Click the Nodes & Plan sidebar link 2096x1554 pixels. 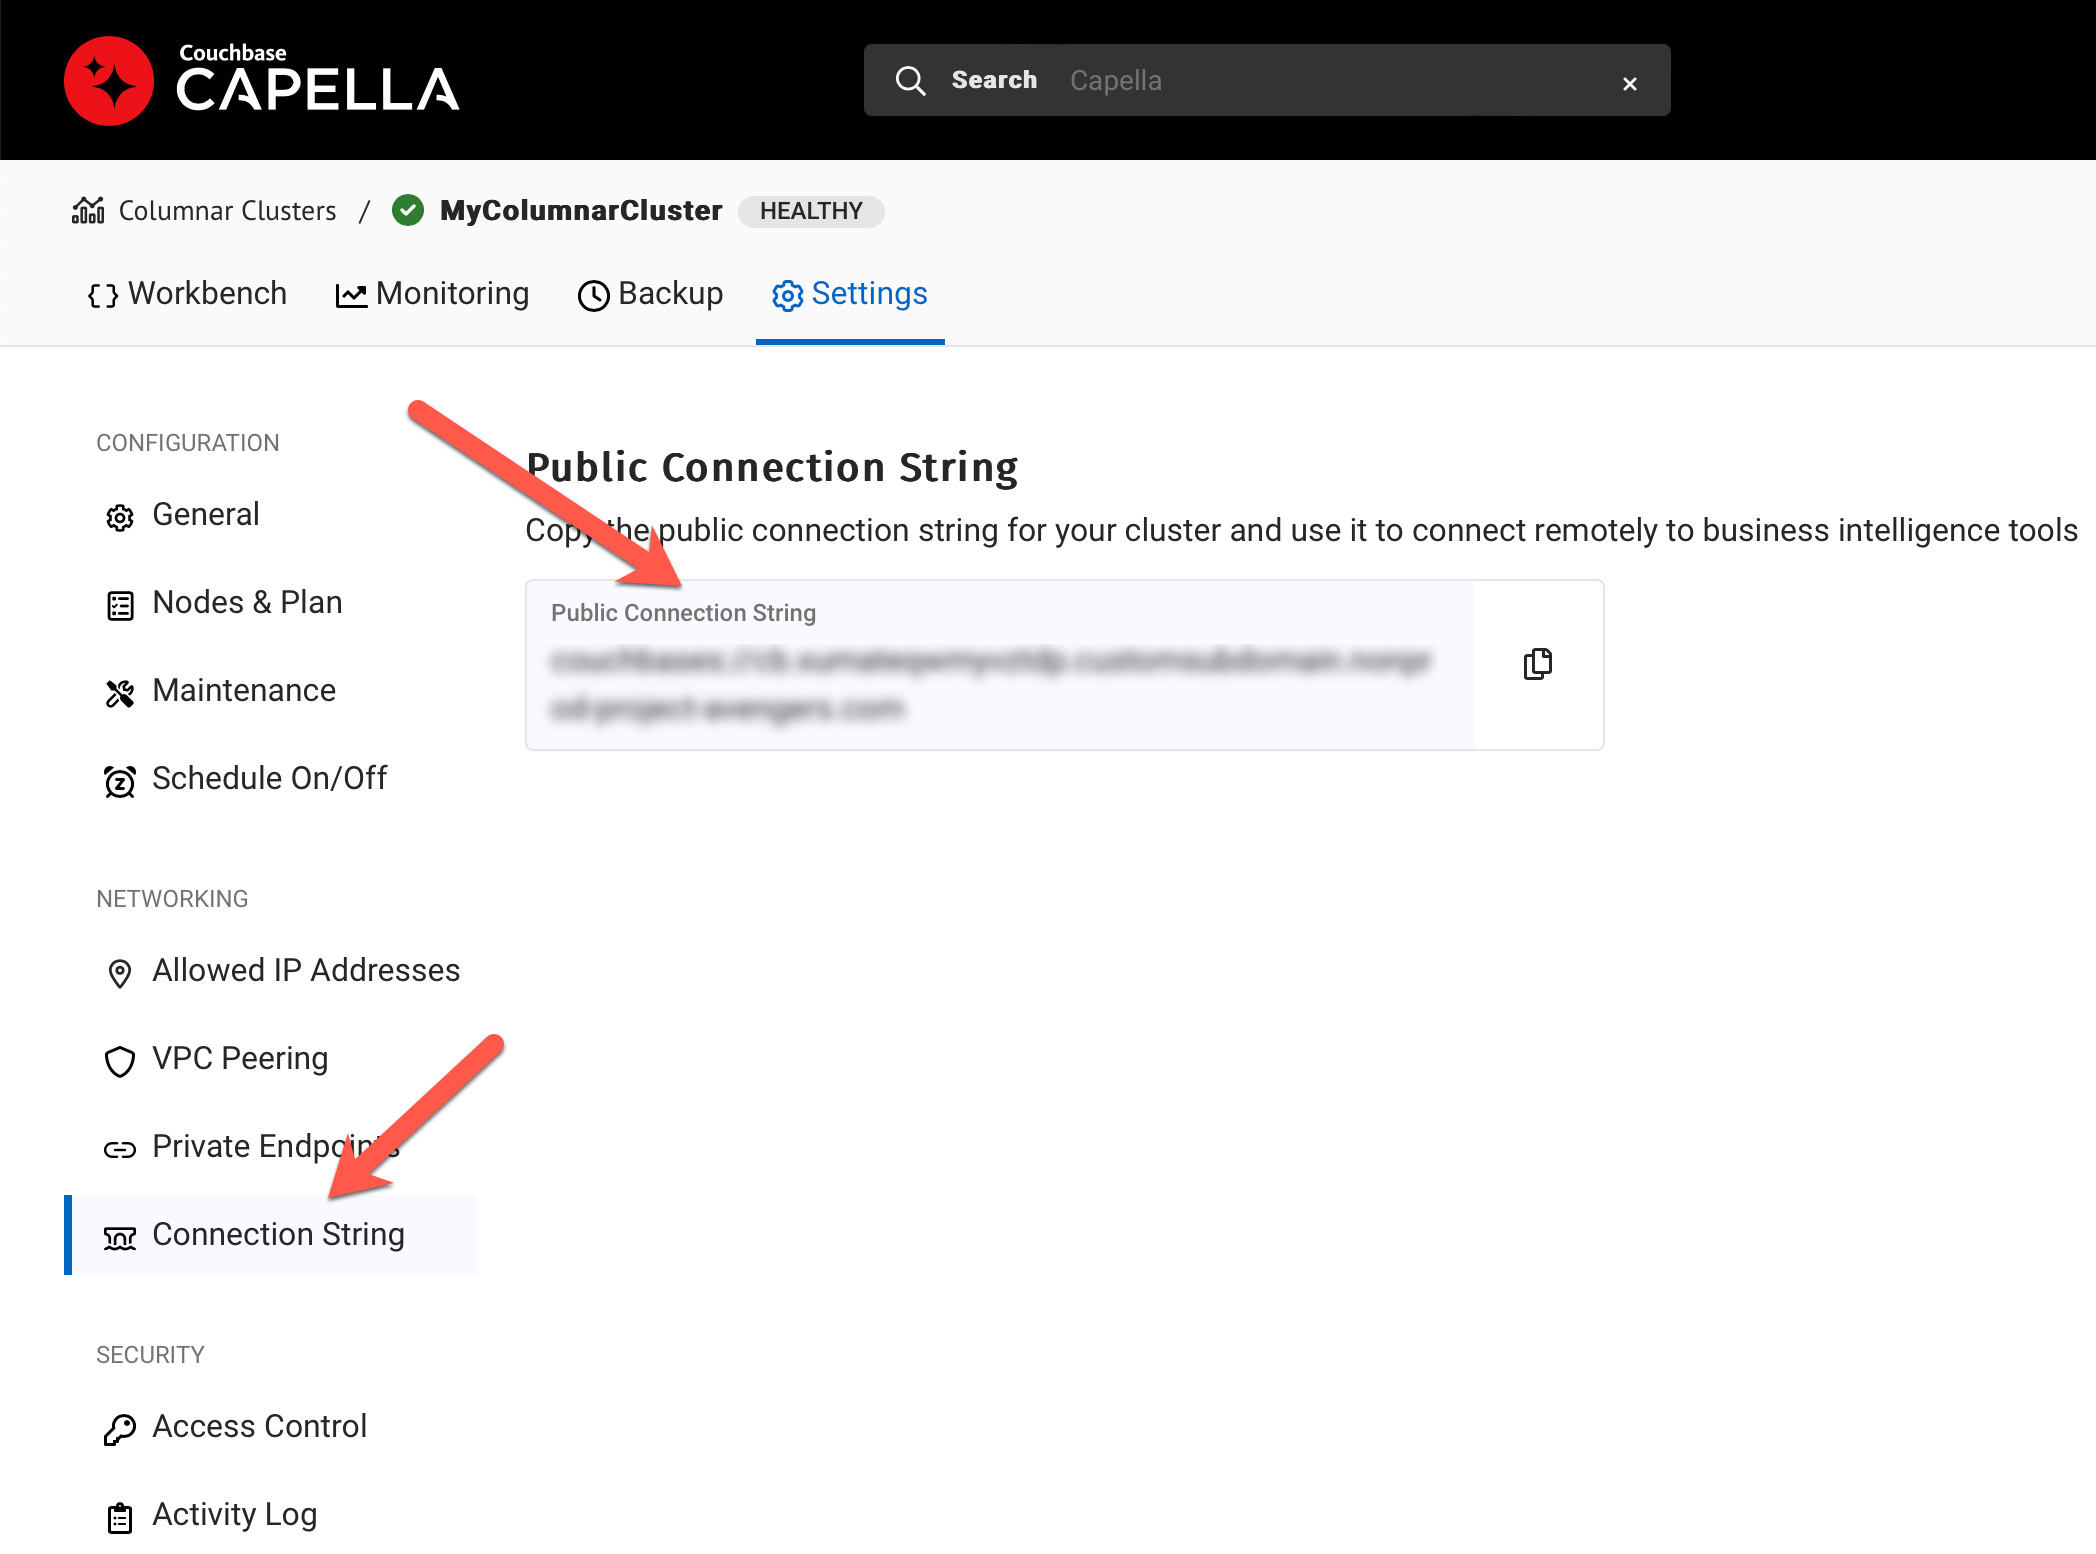click(x=246, y=602)
